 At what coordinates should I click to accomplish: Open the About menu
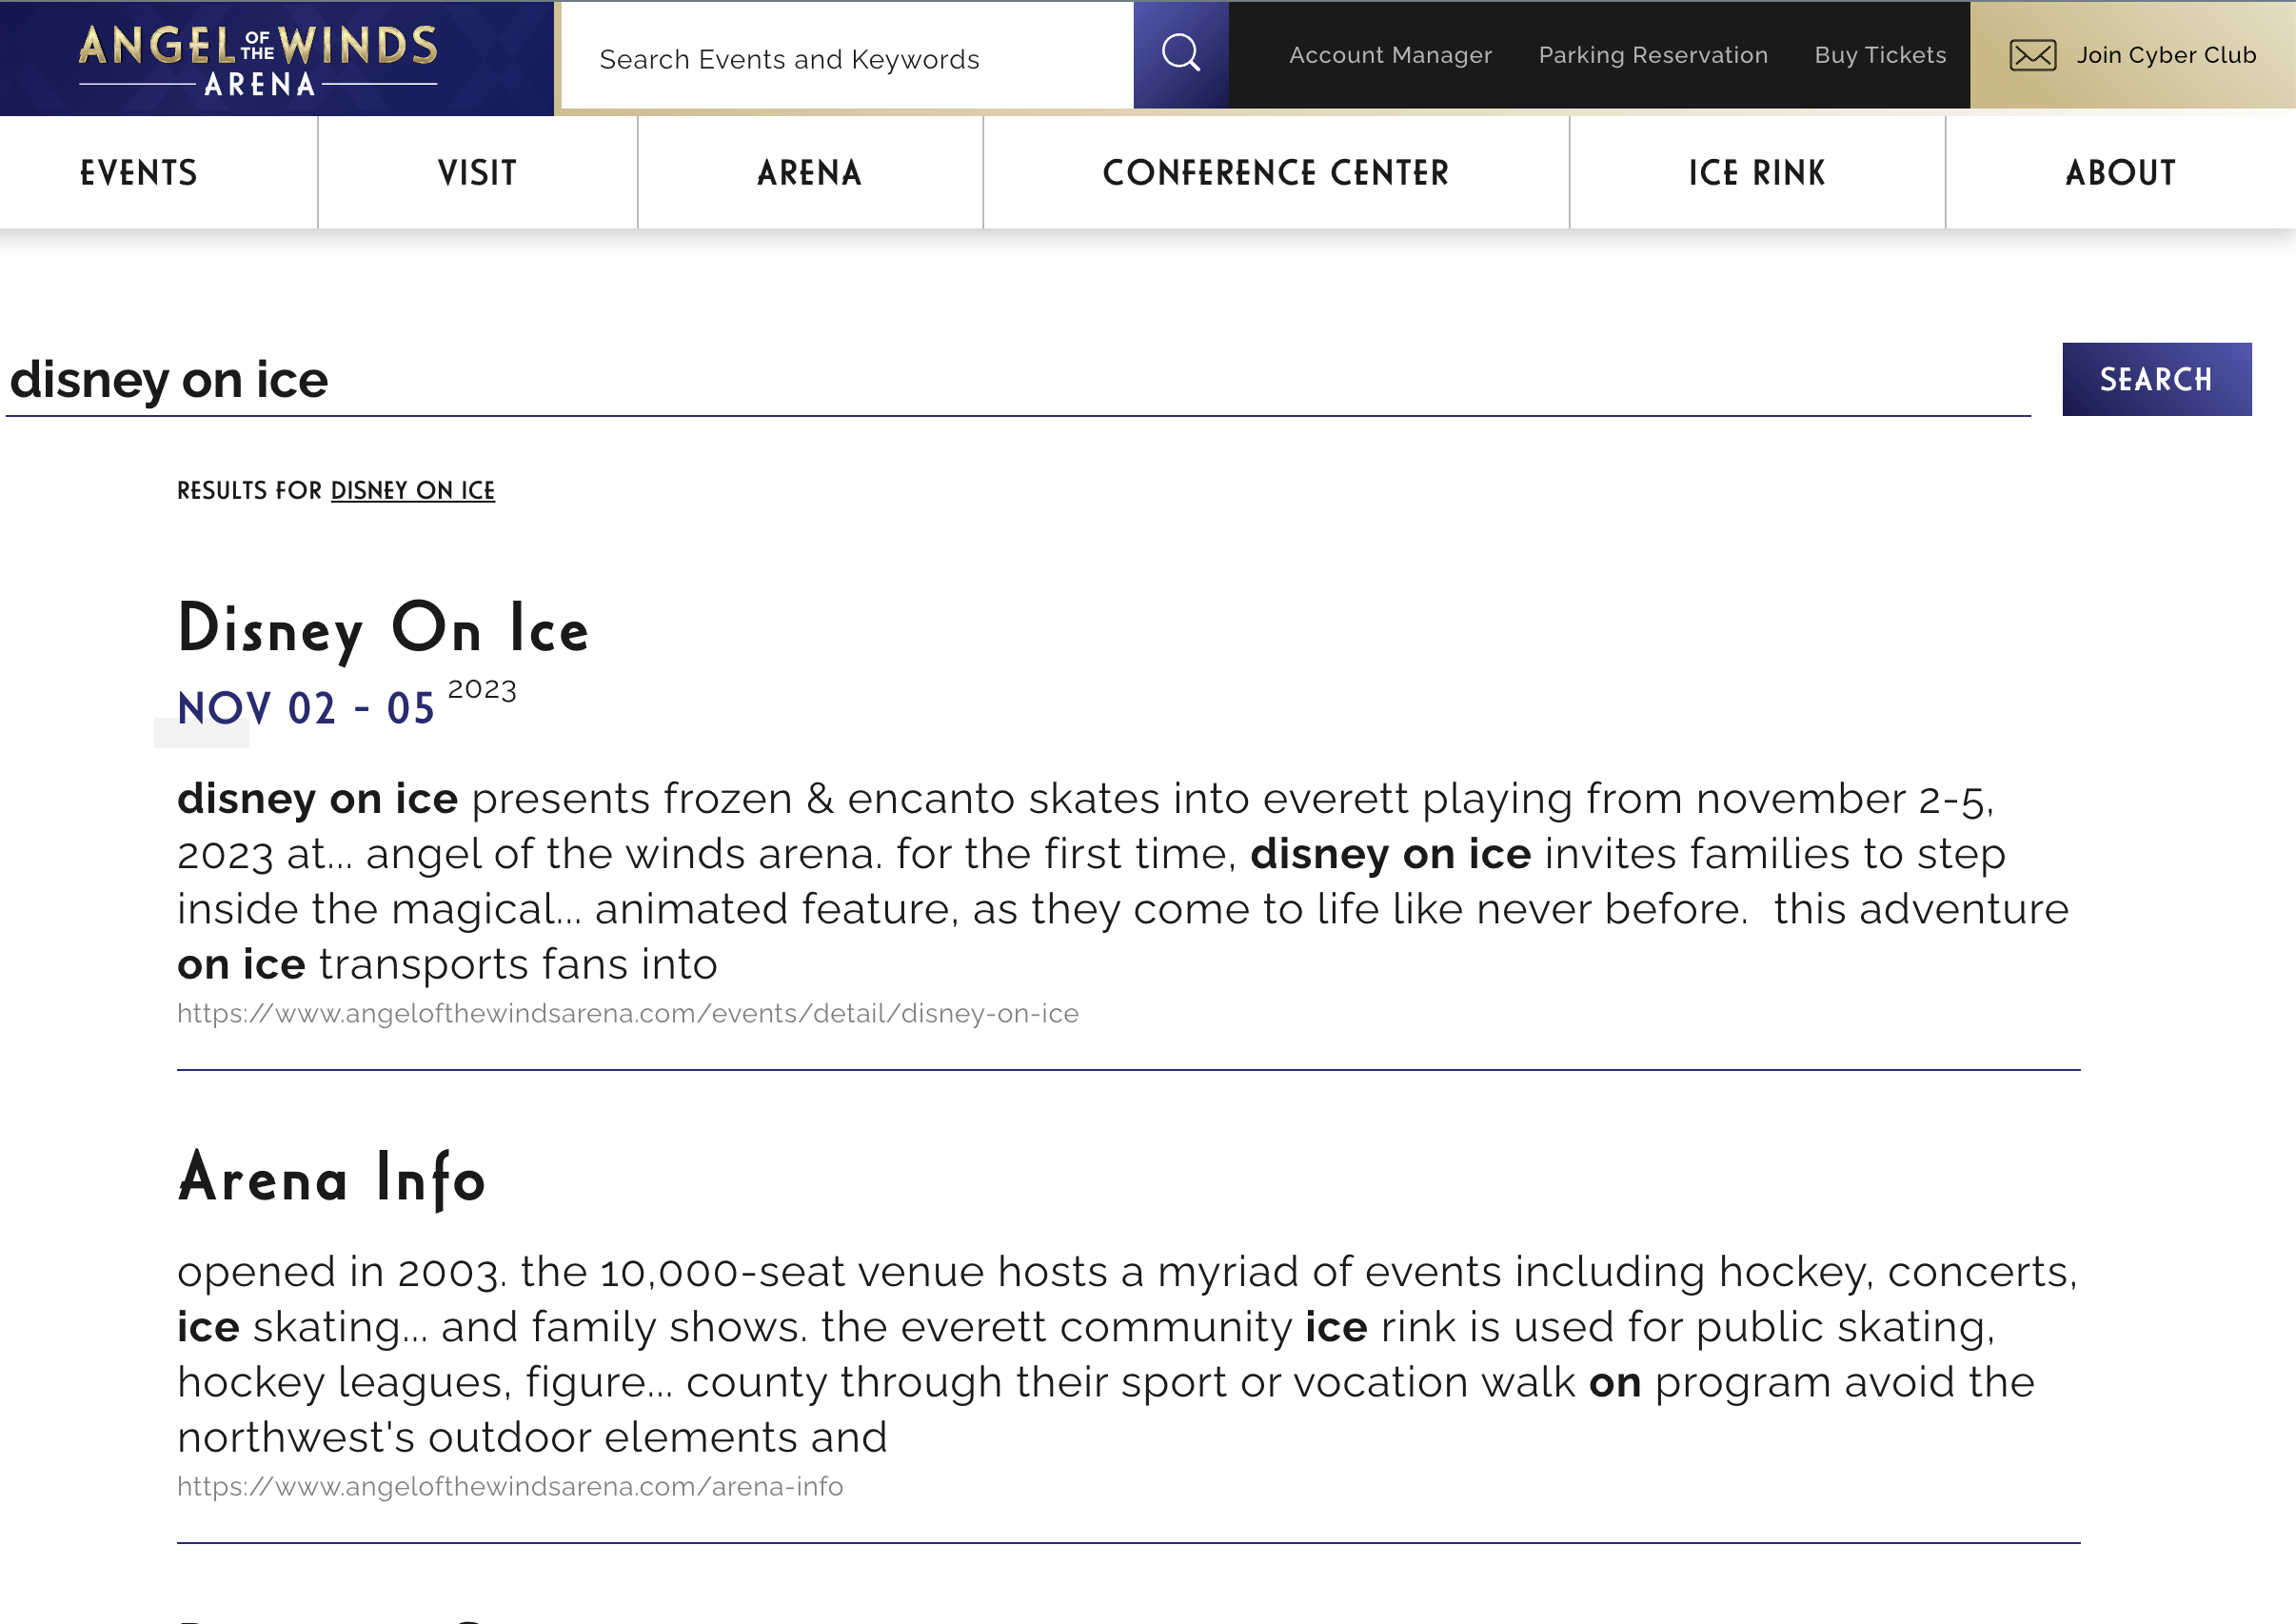tap(2121, 173)
